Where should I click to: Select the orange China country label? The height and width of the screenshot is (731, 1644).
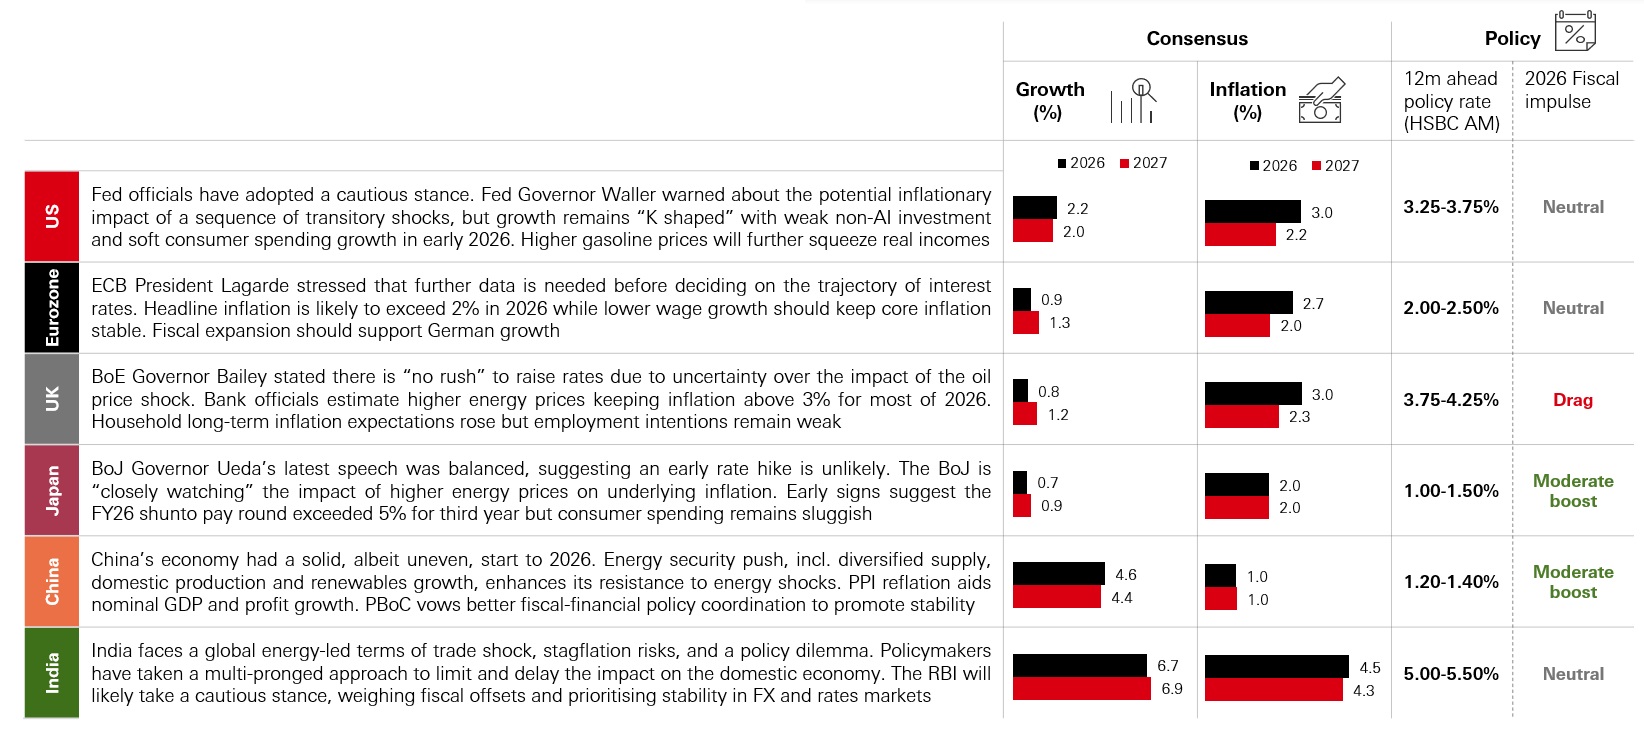click(x=52, y=581)
